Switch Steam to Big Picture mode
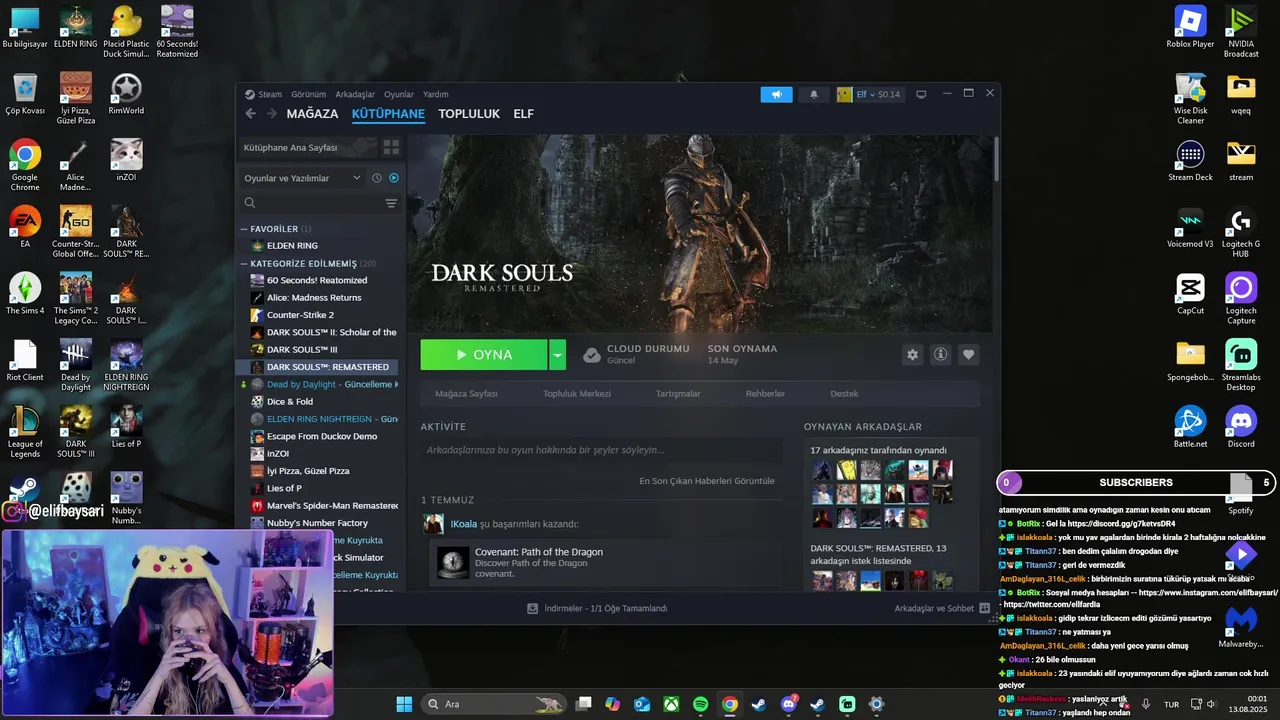 click(x=921, y=94)
